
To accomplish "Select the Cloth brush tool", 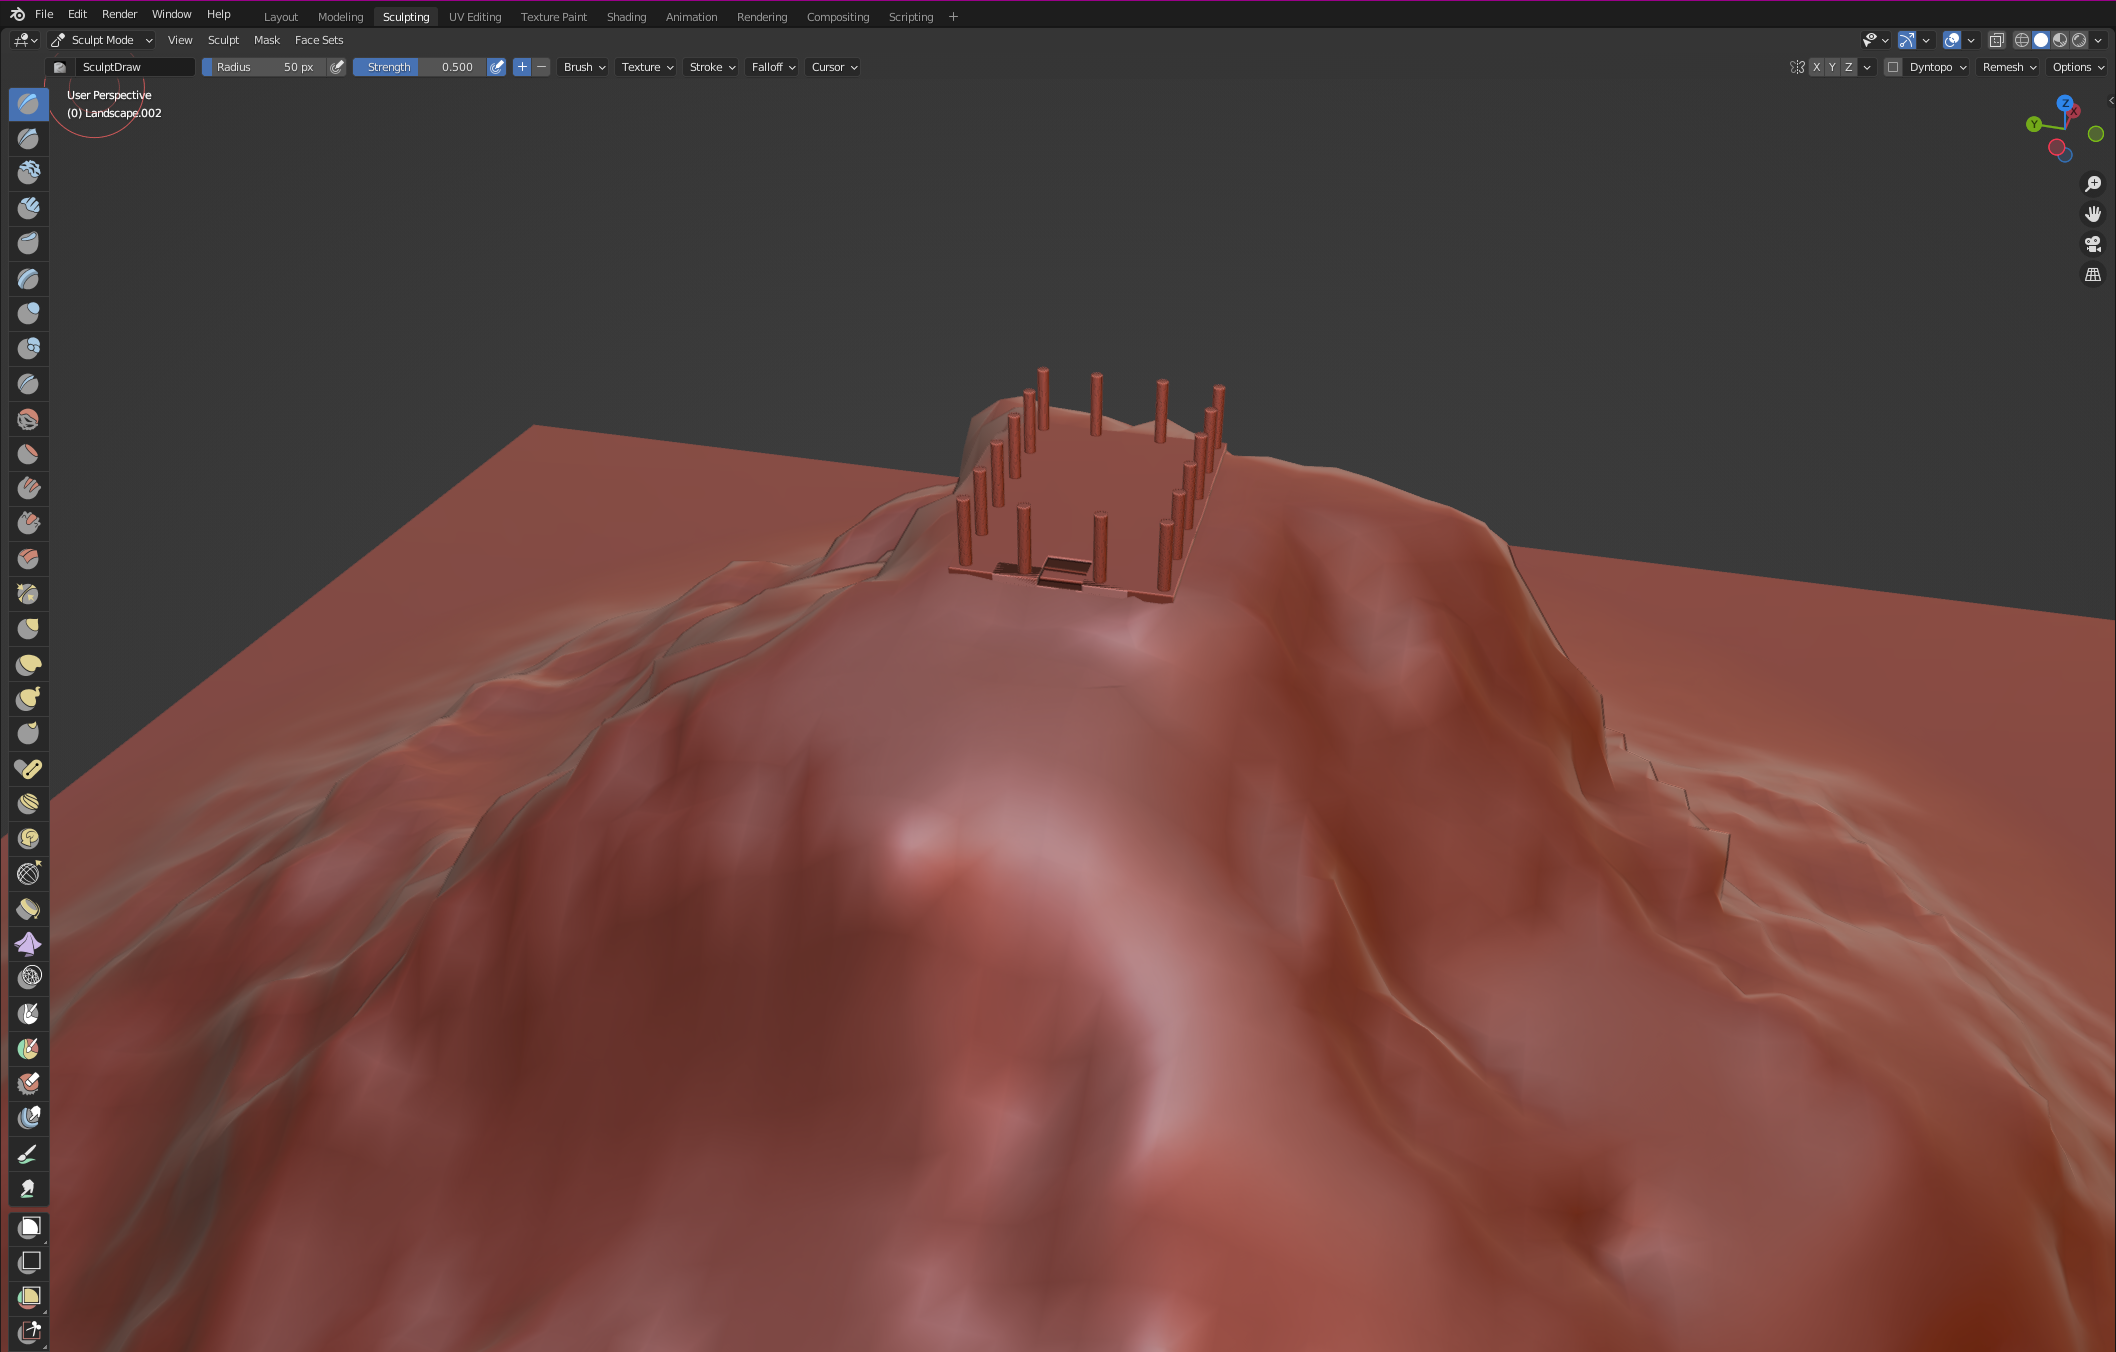I will tap(28, 944).
